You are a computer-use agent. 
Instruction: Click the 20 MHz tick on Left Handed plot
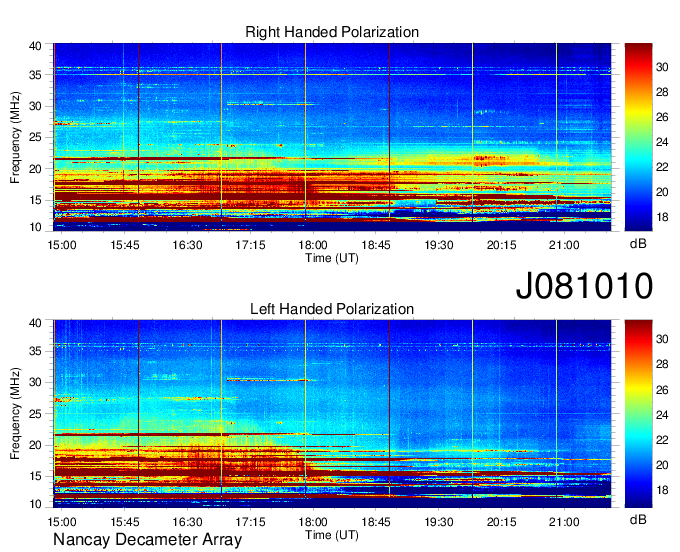[x=35, y=445]
